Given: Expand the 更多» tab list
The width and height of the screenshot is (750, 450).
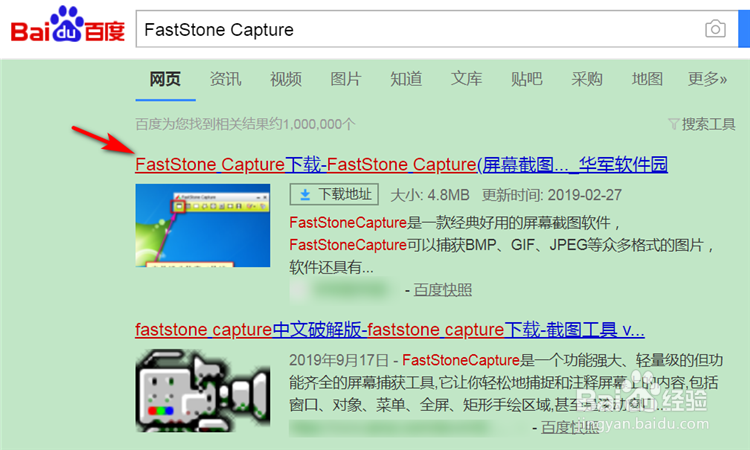Looking at the screenshot, I should [707, 79].
